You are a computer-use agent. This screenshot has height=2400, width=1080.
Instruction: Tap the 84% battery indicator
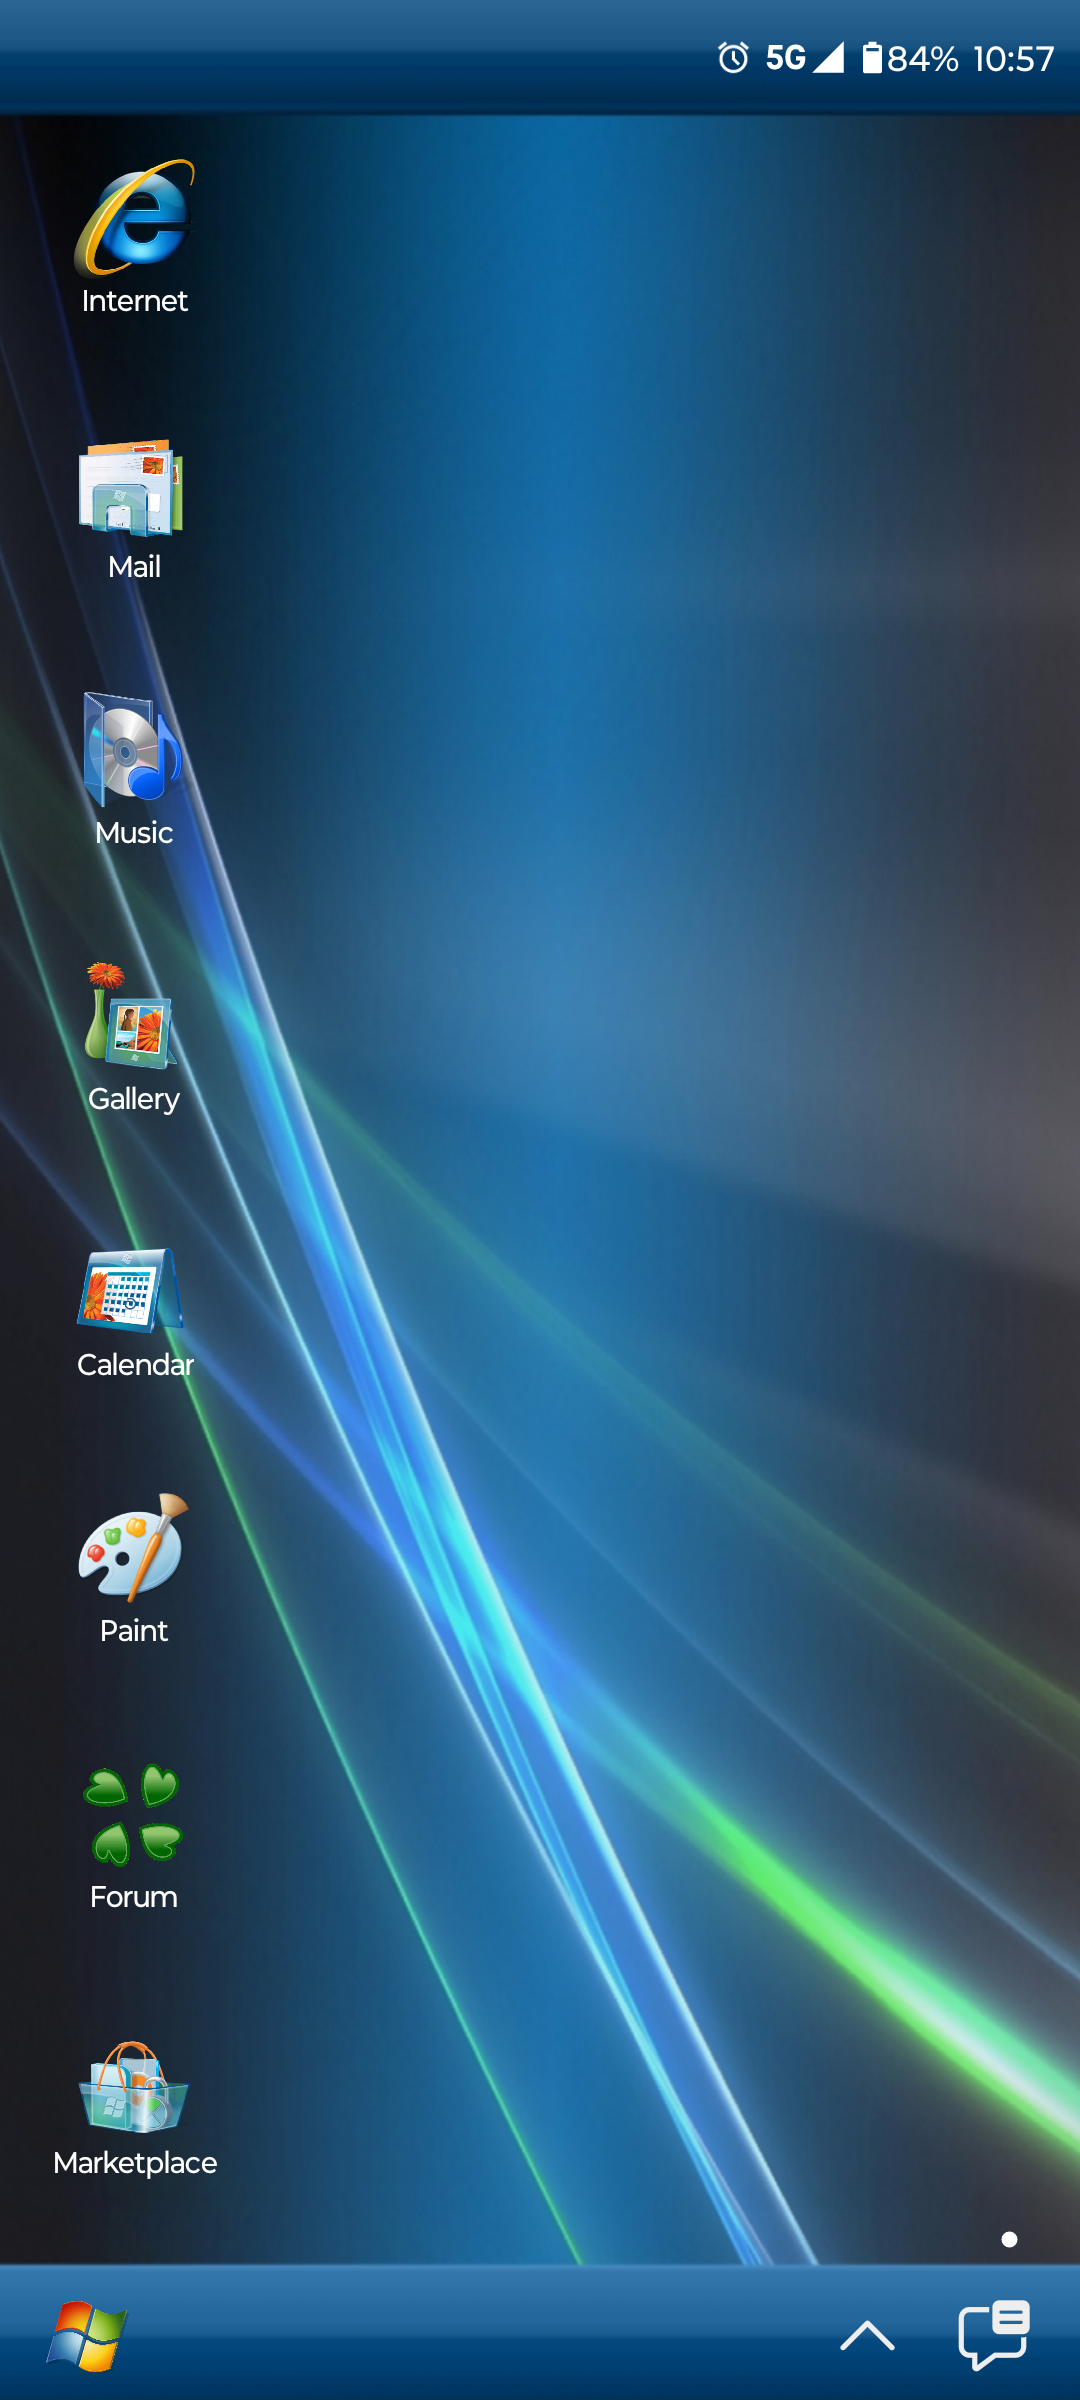coord(910,58)
